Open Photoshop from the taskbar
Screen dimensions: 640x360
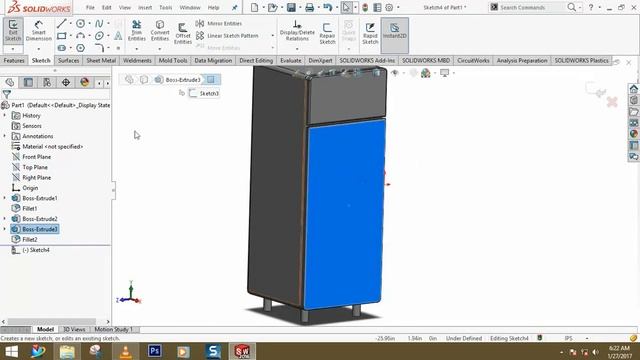pos(154,351)
